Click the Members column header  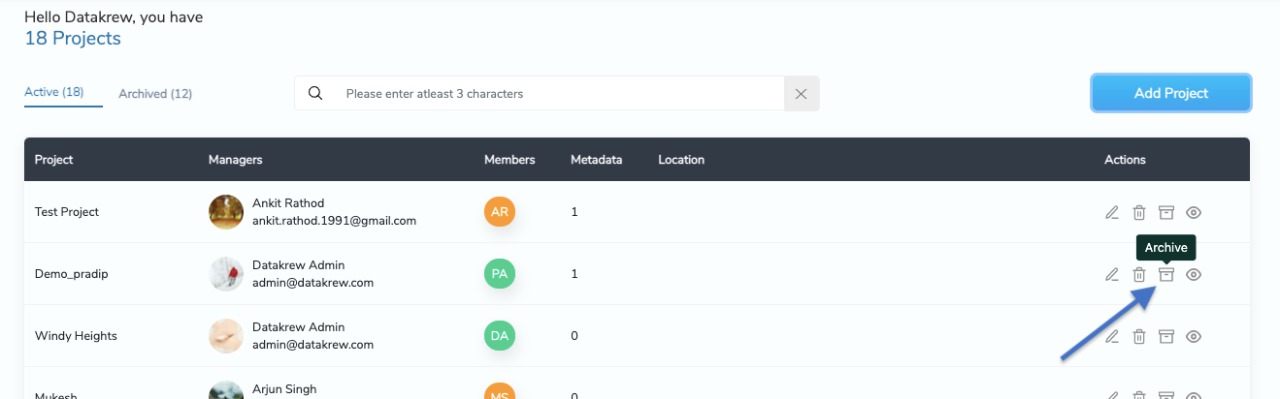coord(510,159)
